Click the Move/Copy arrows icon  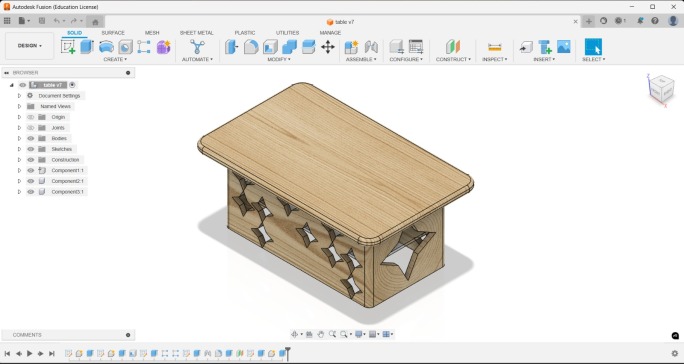coord(328,47)
